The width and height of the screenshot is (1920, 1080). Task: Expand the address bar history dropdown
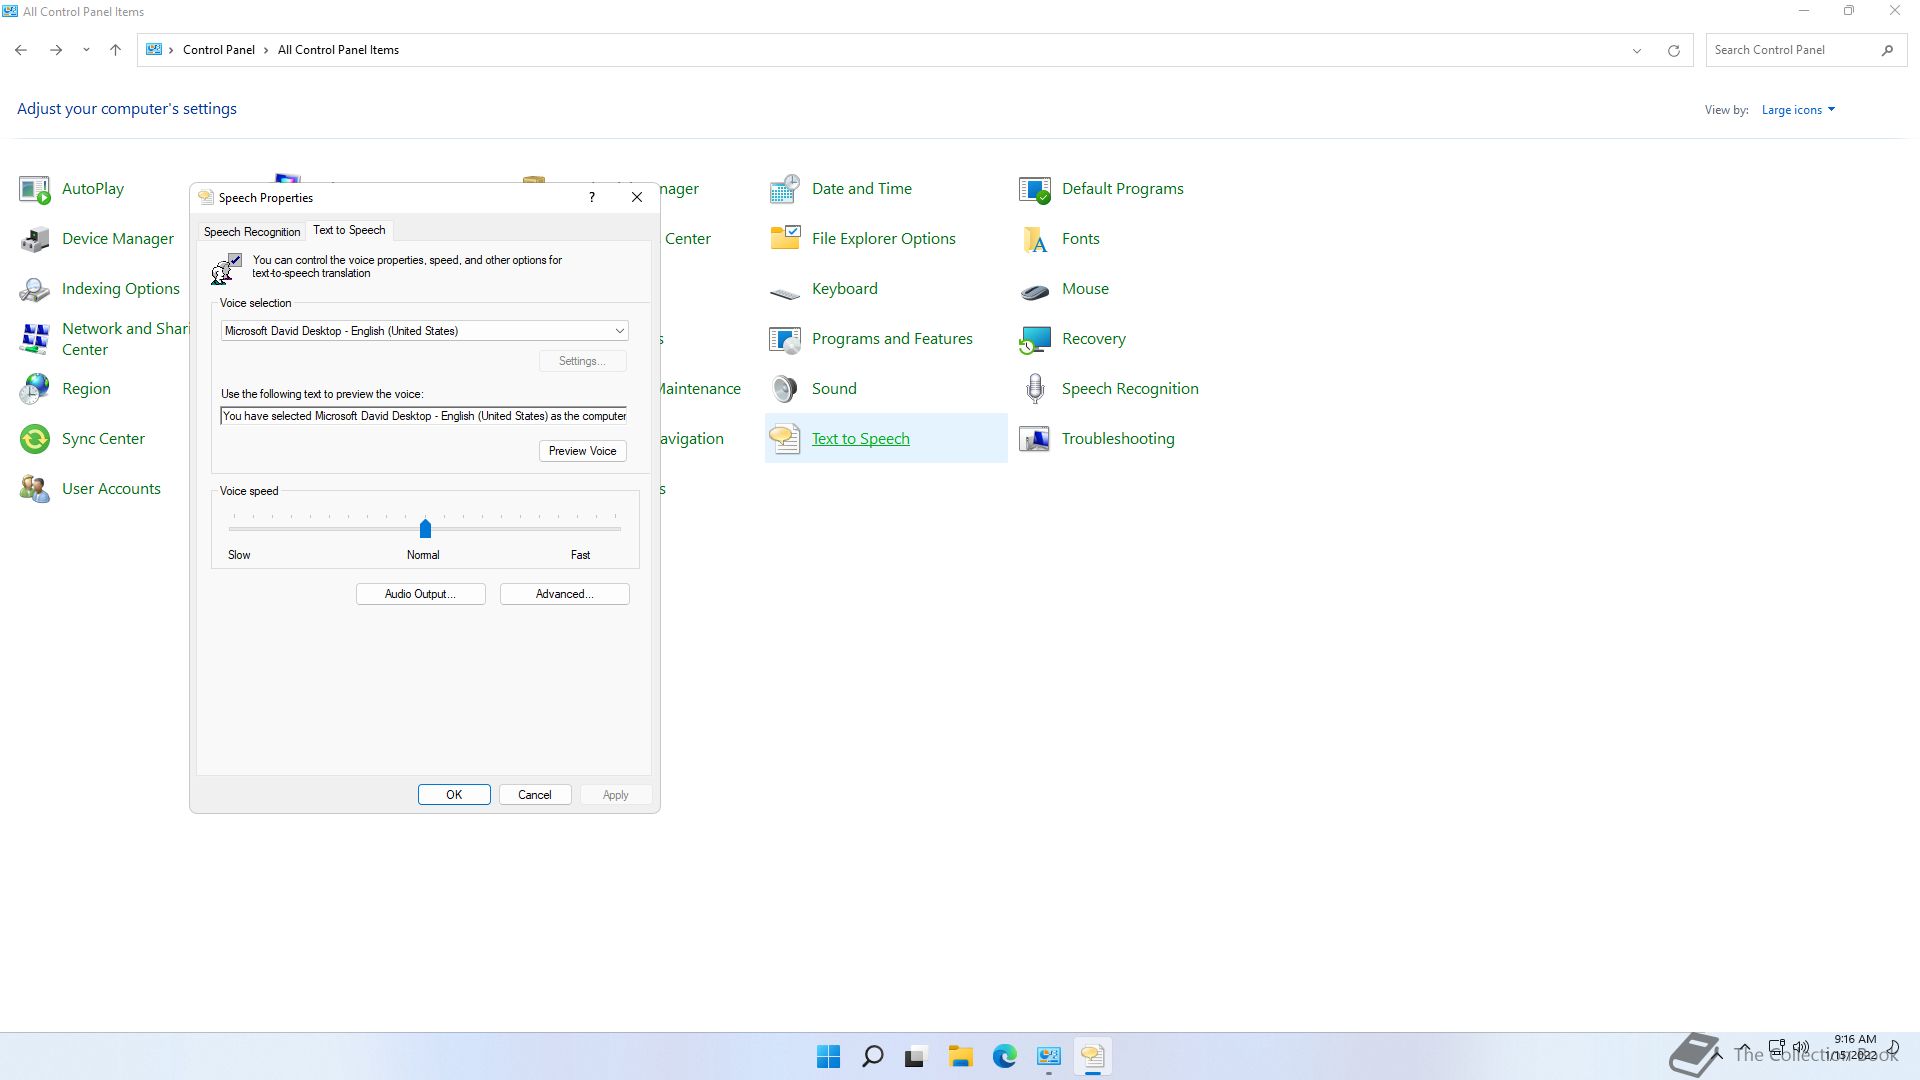[1637, 50]
